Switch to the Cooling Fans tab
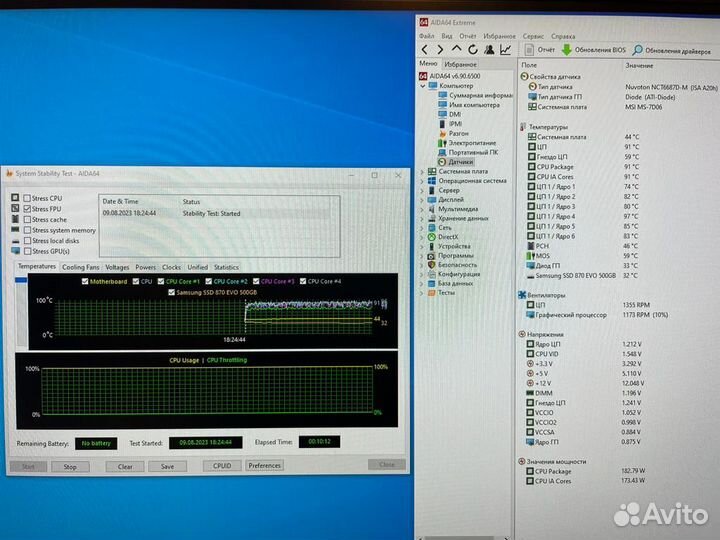This screenshot has height=540, width=720. click(x=80, y=267)
